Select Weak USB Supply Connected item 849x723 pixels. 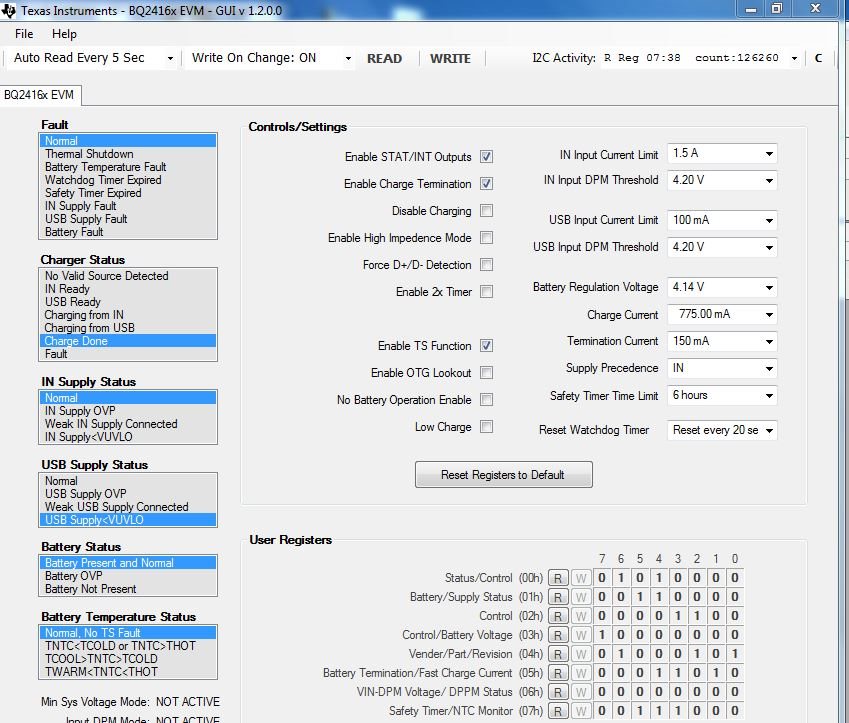[x=128, y=507]
